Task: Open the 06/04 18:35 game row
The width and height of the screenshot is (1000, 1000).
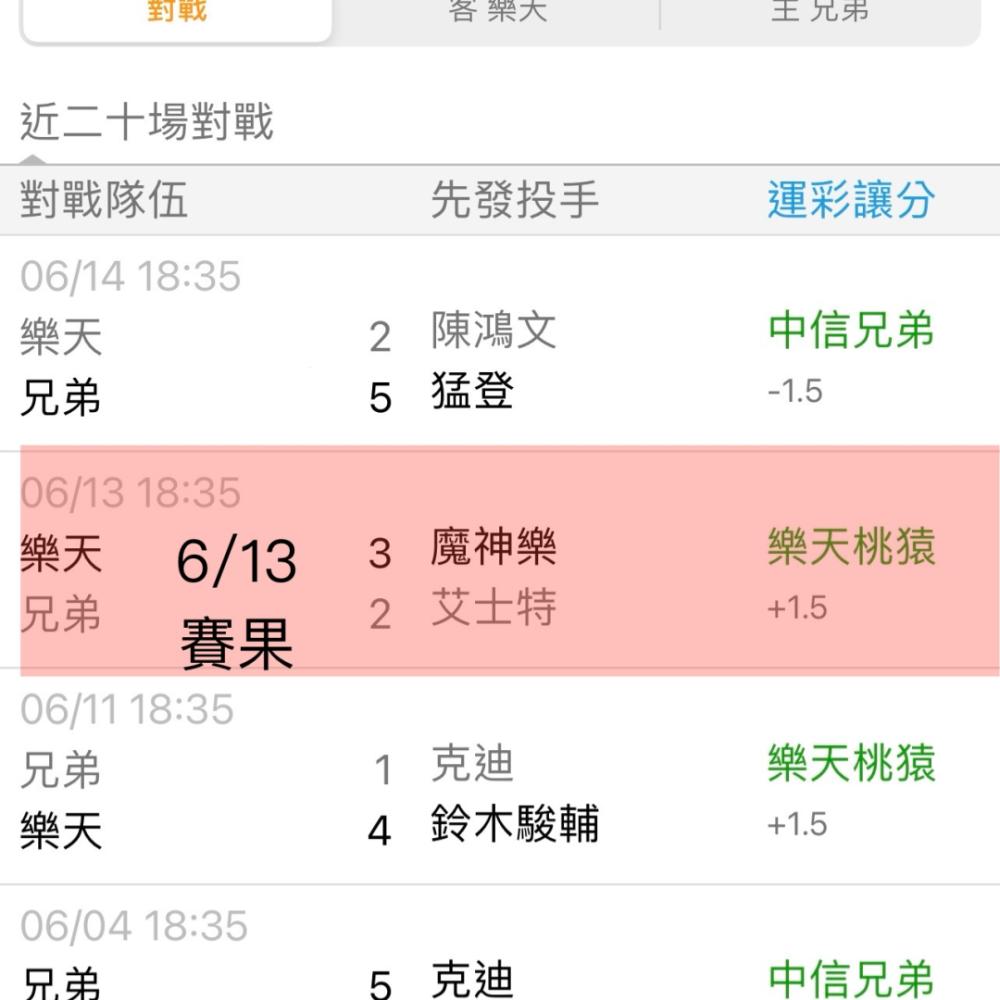Action: pyautogui.click(x=500, y=943)
